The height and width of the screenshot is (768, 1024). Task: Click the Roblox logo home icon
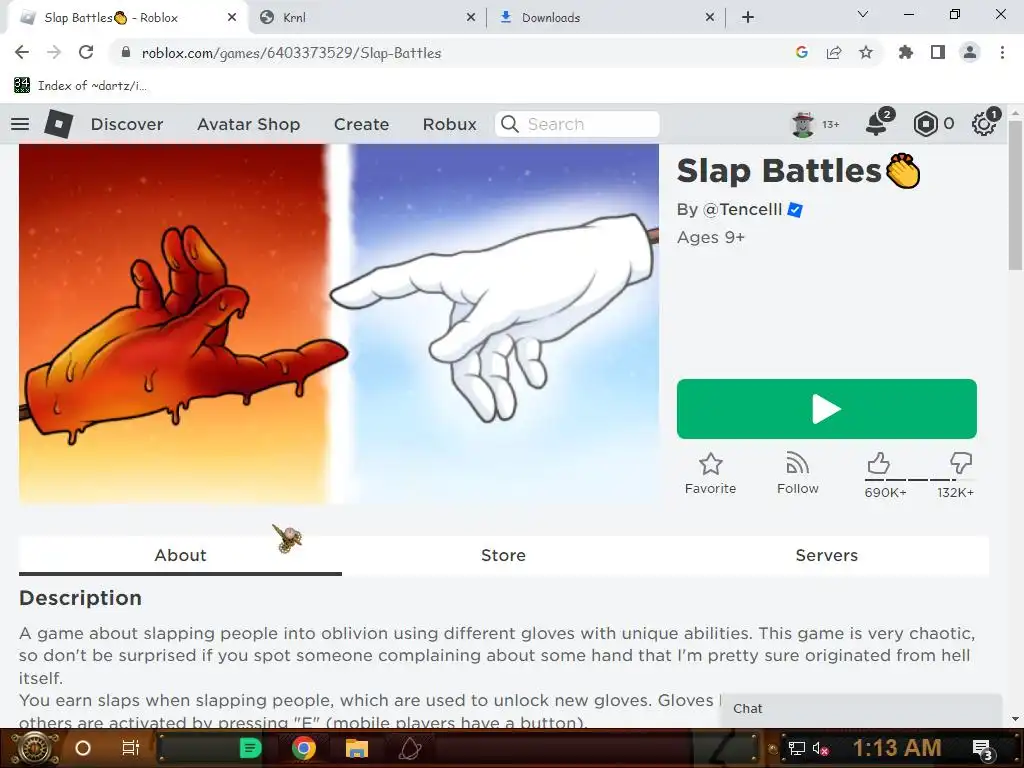[59, 124]
